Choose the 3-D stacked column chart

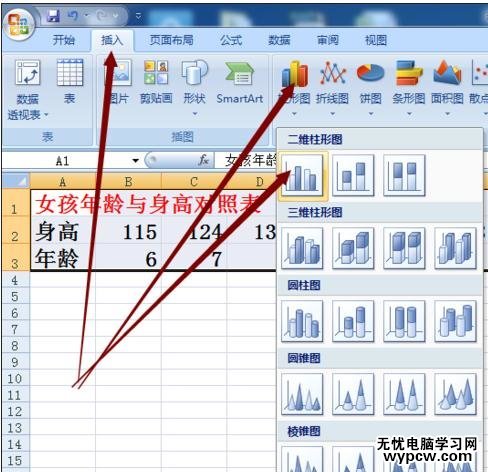point(353,248)
